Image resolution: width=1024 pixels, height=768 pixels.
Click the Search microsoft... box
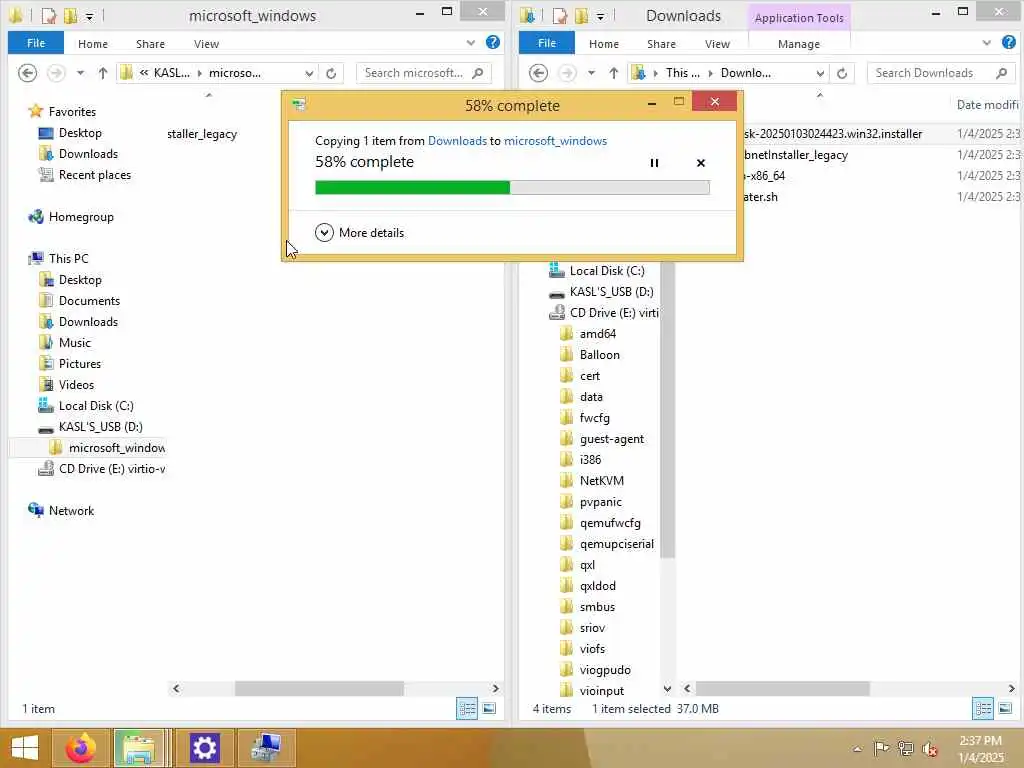[x=423, y=73]
